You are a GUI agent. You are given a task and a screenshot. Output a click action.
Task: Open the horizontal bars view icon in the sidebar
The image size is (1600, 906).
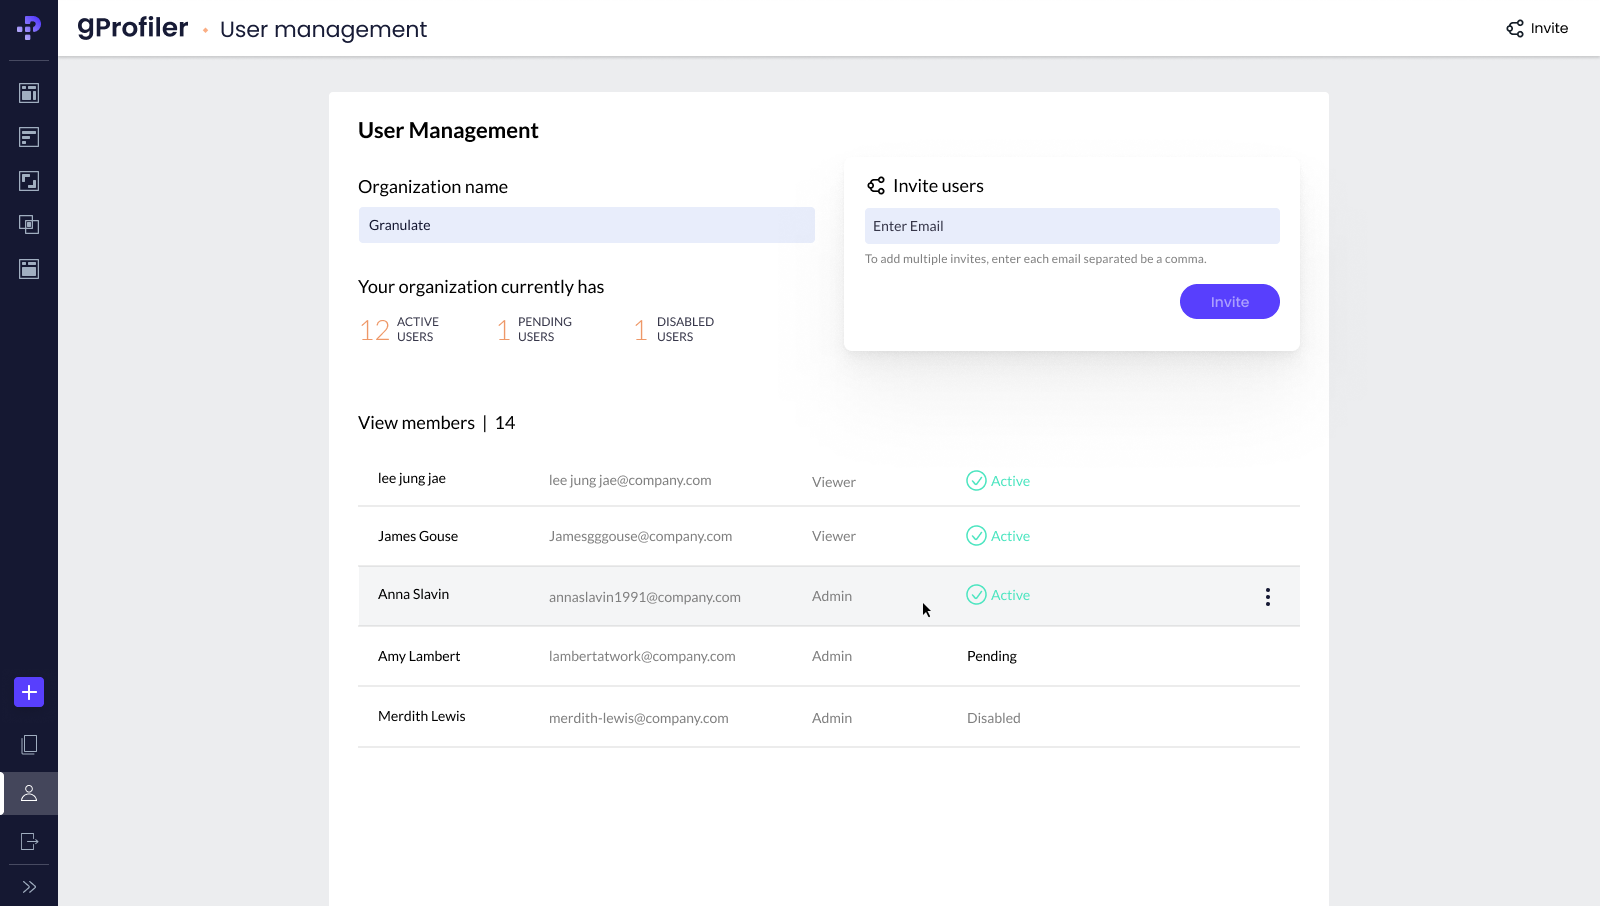[x=29, y=137]
